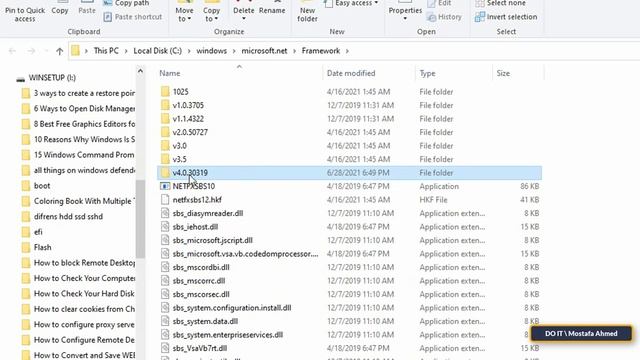Viewport: 640px width, 360px height.
Task: Select sbs_system.configuration.install.dll file name
Action: pyautogui.click(x=232, y=308)
